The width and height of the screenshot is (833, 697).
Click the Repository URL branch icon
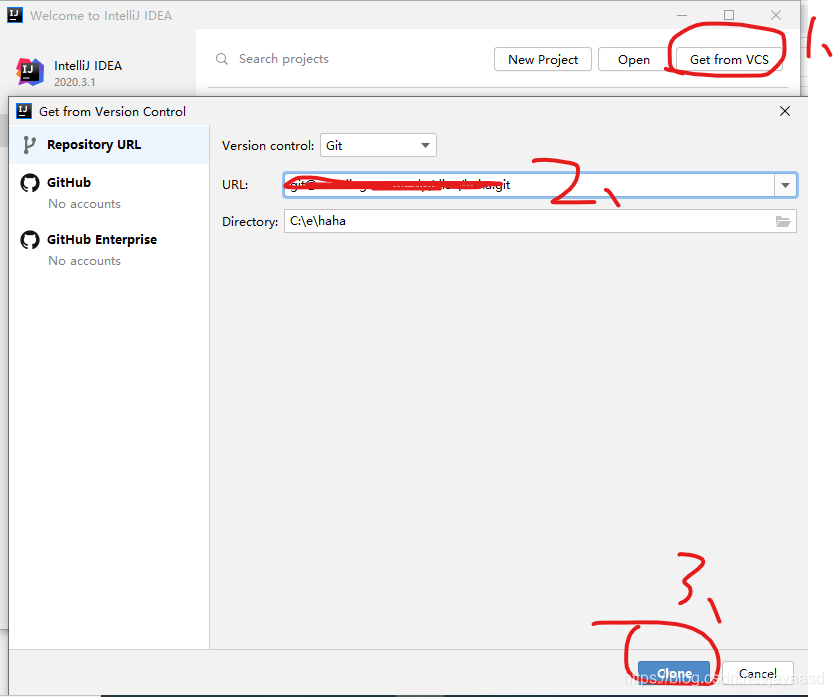click(x=29, y=145)
